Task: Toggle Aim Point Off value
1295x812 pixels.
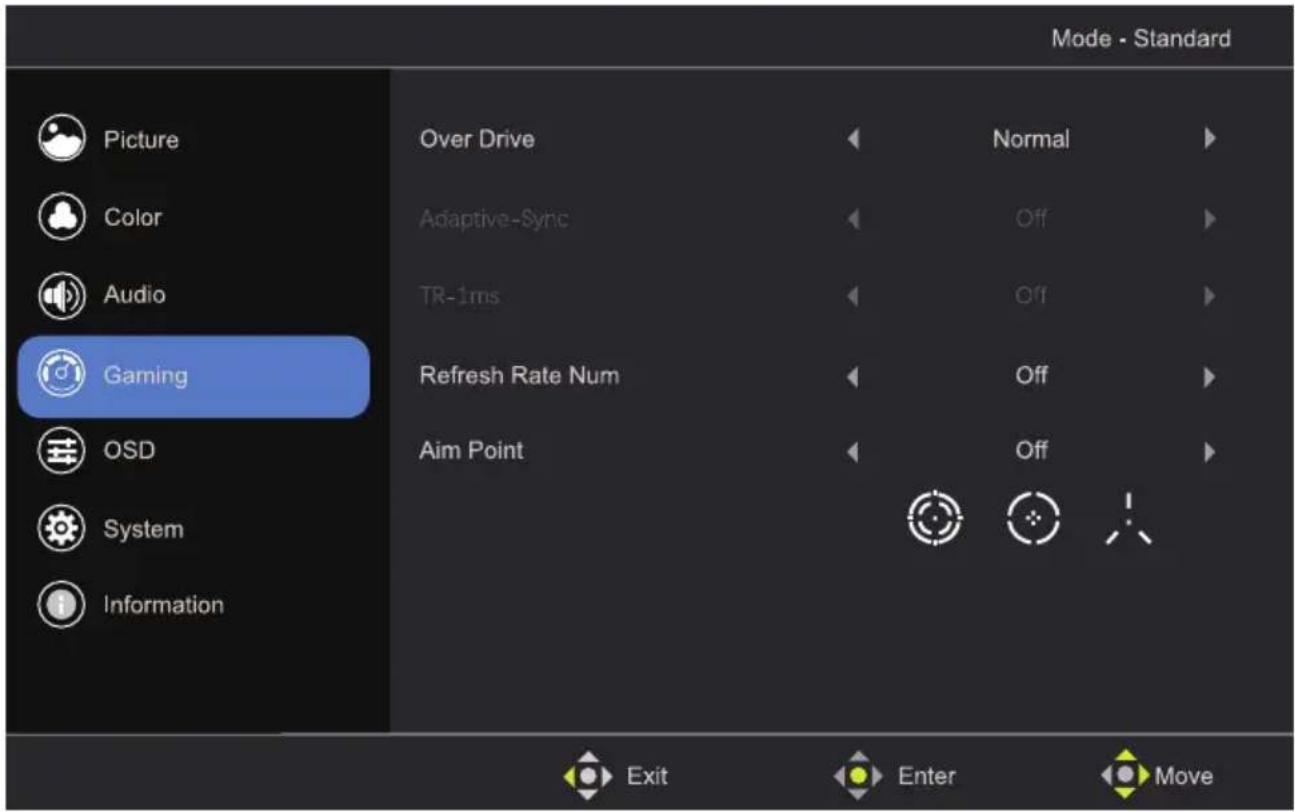Action: click(x=1031, y=450)
